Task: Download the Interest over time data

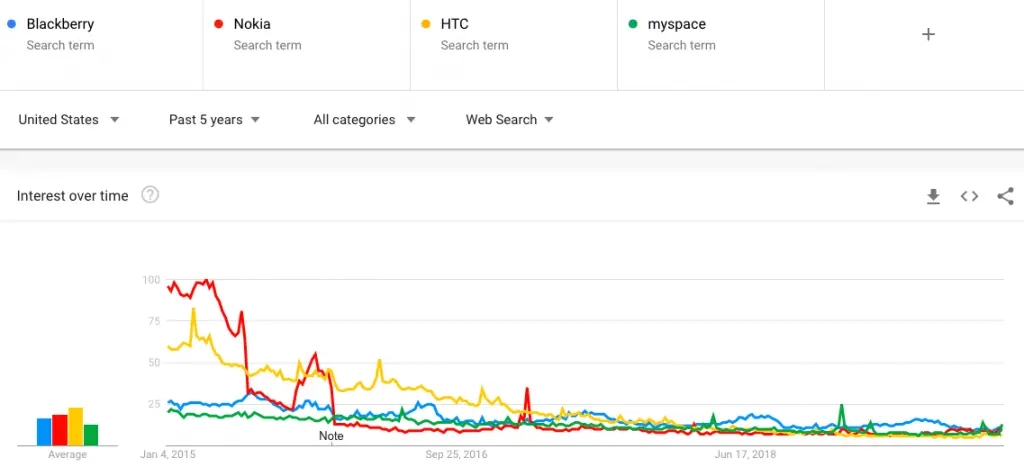Action: pos(933,196)
